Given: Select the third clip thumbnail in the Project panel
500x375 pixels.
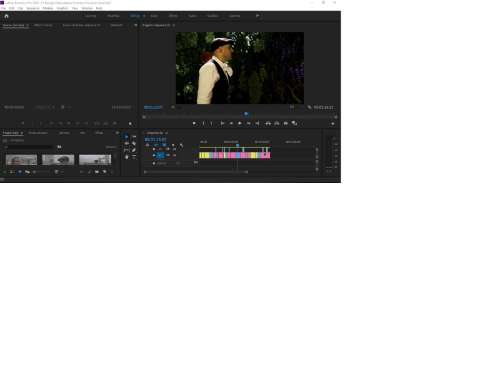Looking at the screenshot, I should tap(95, 160).
